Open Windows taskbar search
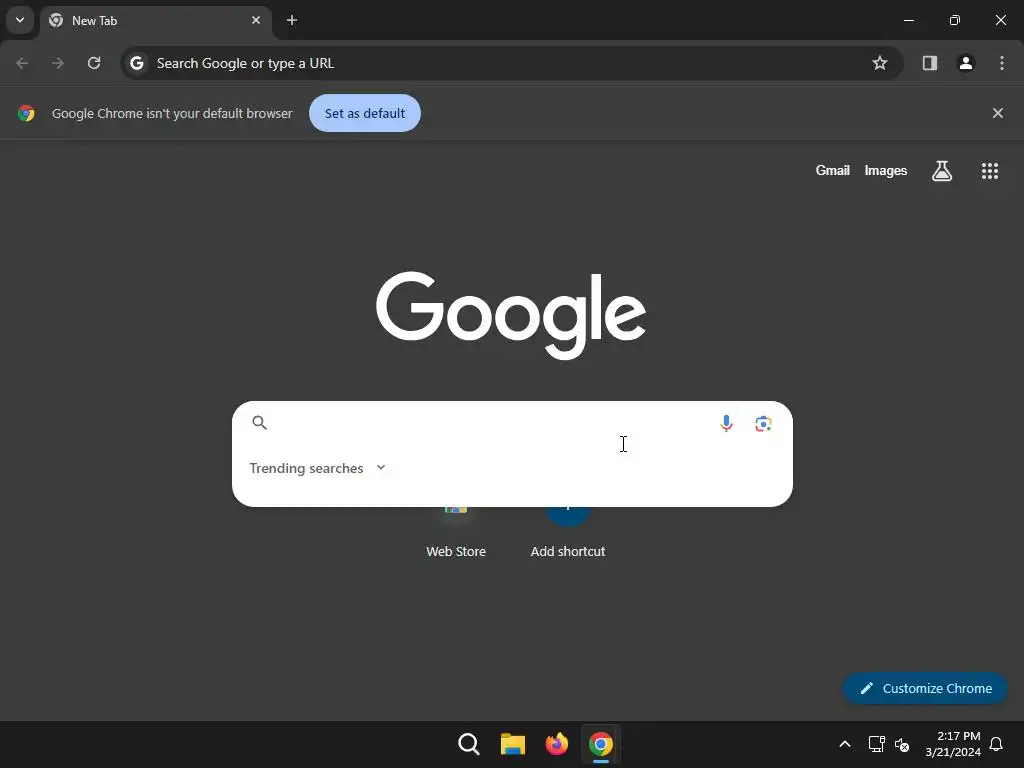This screenshot has height=768, width=1024. (x=469, y=744)
